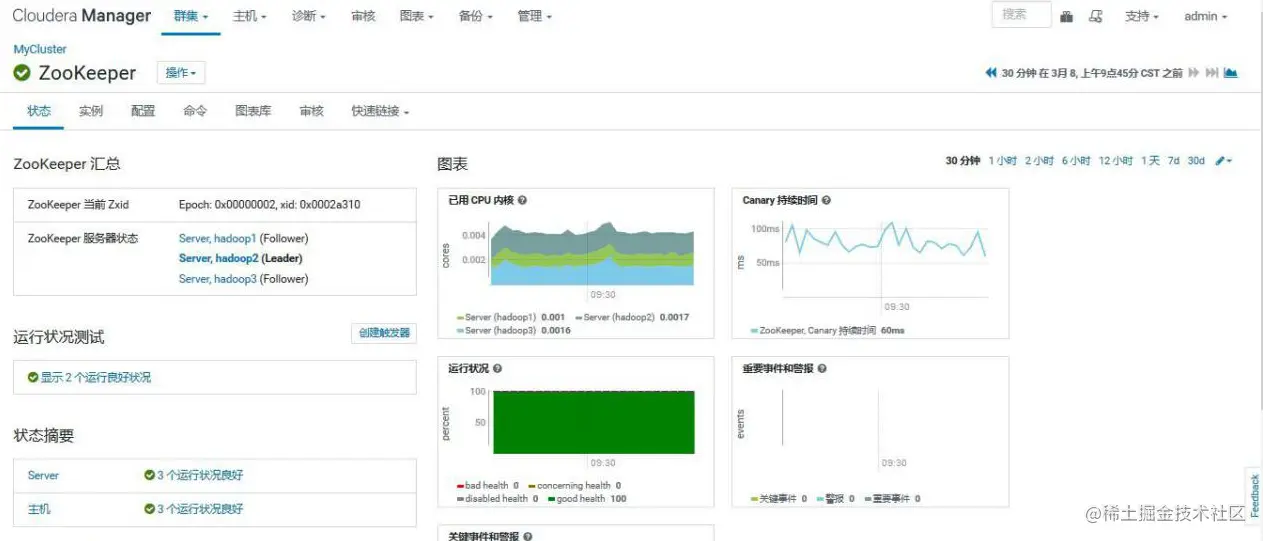Open the 诊断 menu
Screen dimensions: 1263x541
(309, 16)
